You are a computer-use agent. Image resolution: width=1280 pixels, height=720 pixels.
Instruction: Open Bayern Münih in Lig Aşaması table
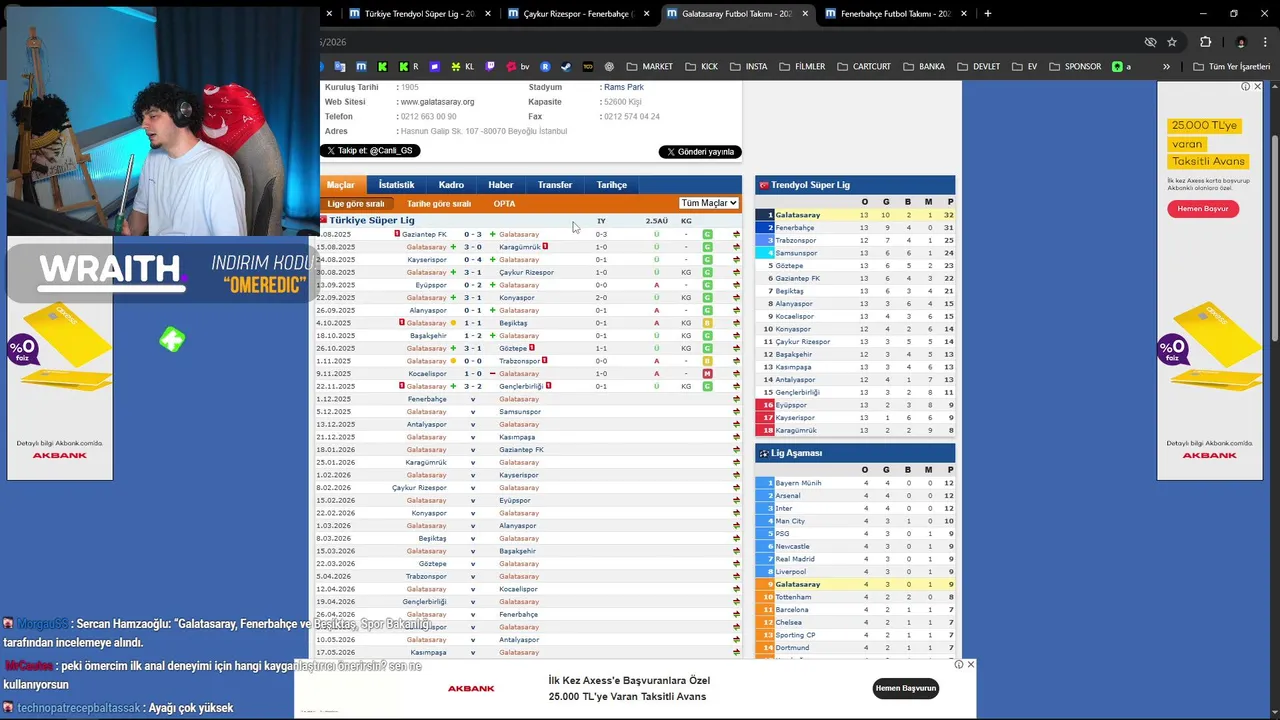(x=798, y=483)
